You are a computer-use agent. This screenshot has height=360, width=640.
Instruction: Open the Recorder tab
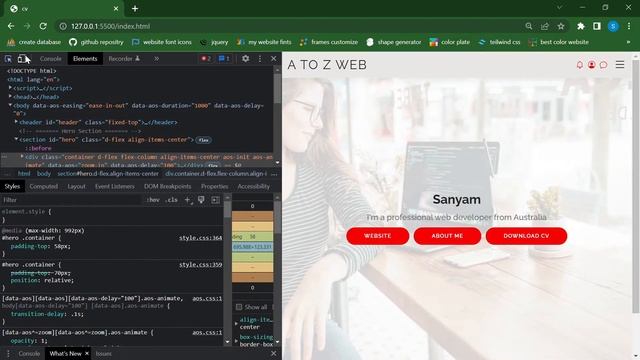(124, 59)
